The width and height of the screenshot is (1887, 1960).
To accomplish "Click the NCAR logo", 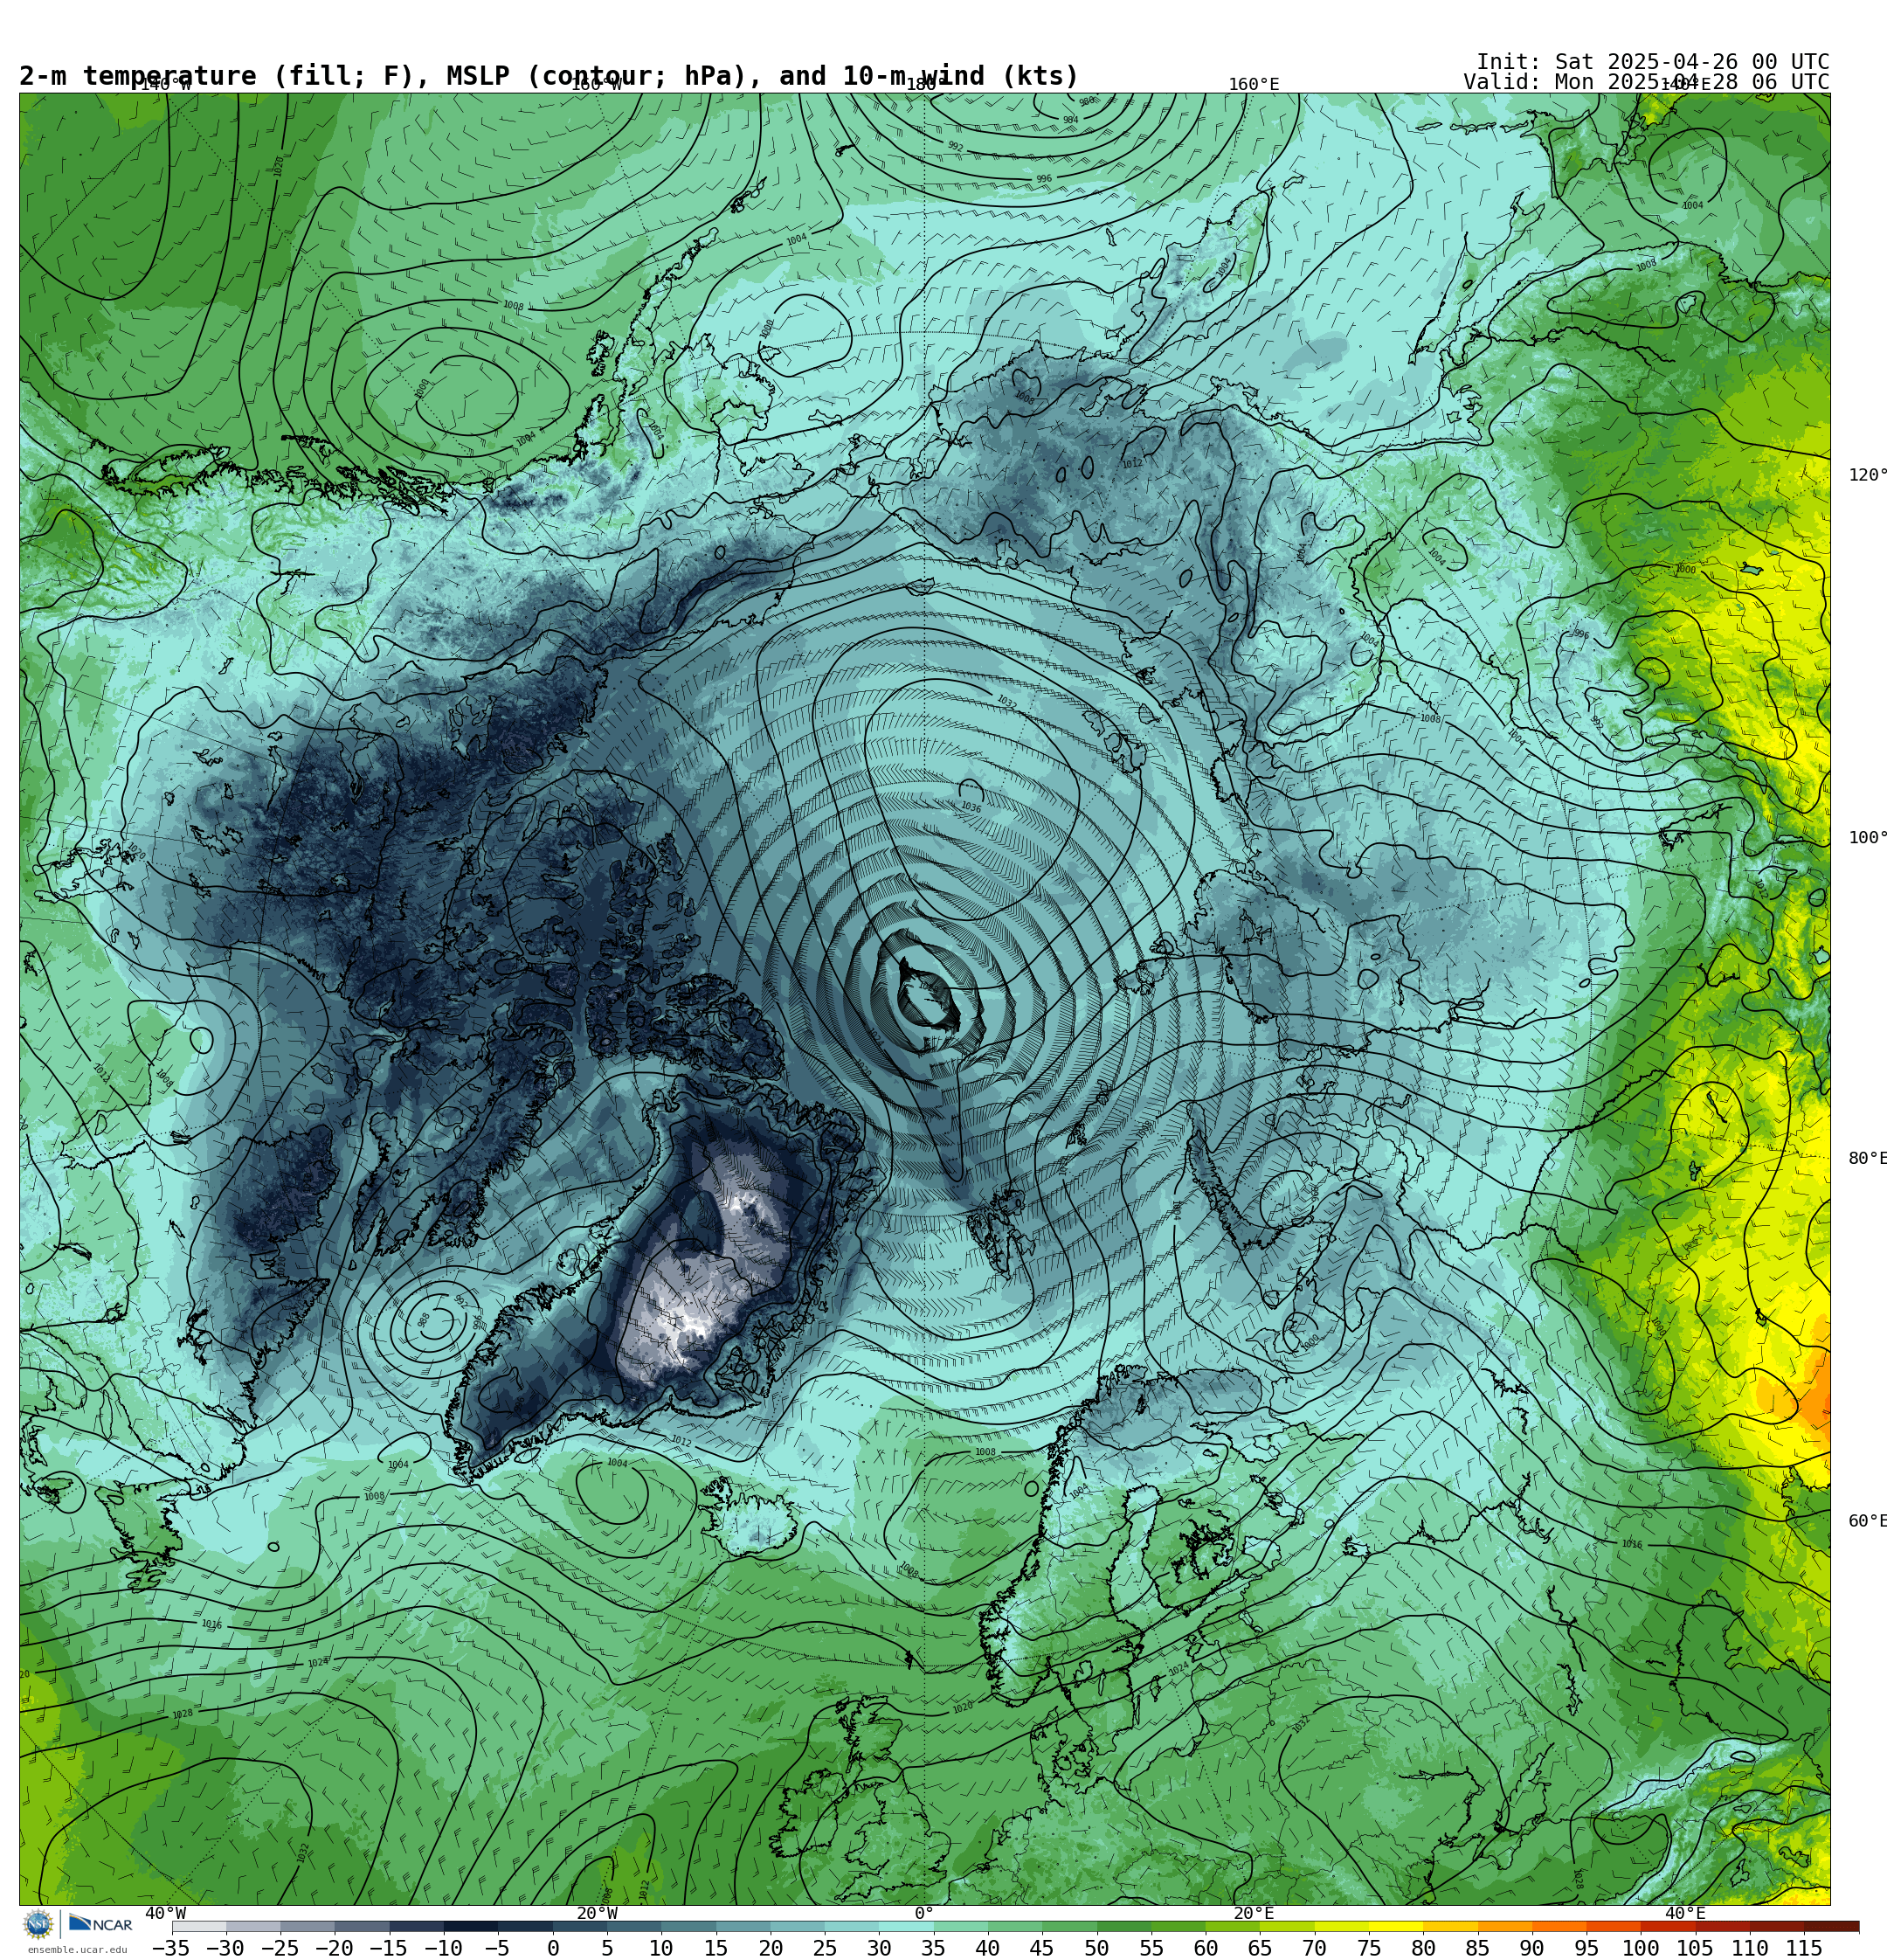I will pyautogui.click(x=100, y=1924).
